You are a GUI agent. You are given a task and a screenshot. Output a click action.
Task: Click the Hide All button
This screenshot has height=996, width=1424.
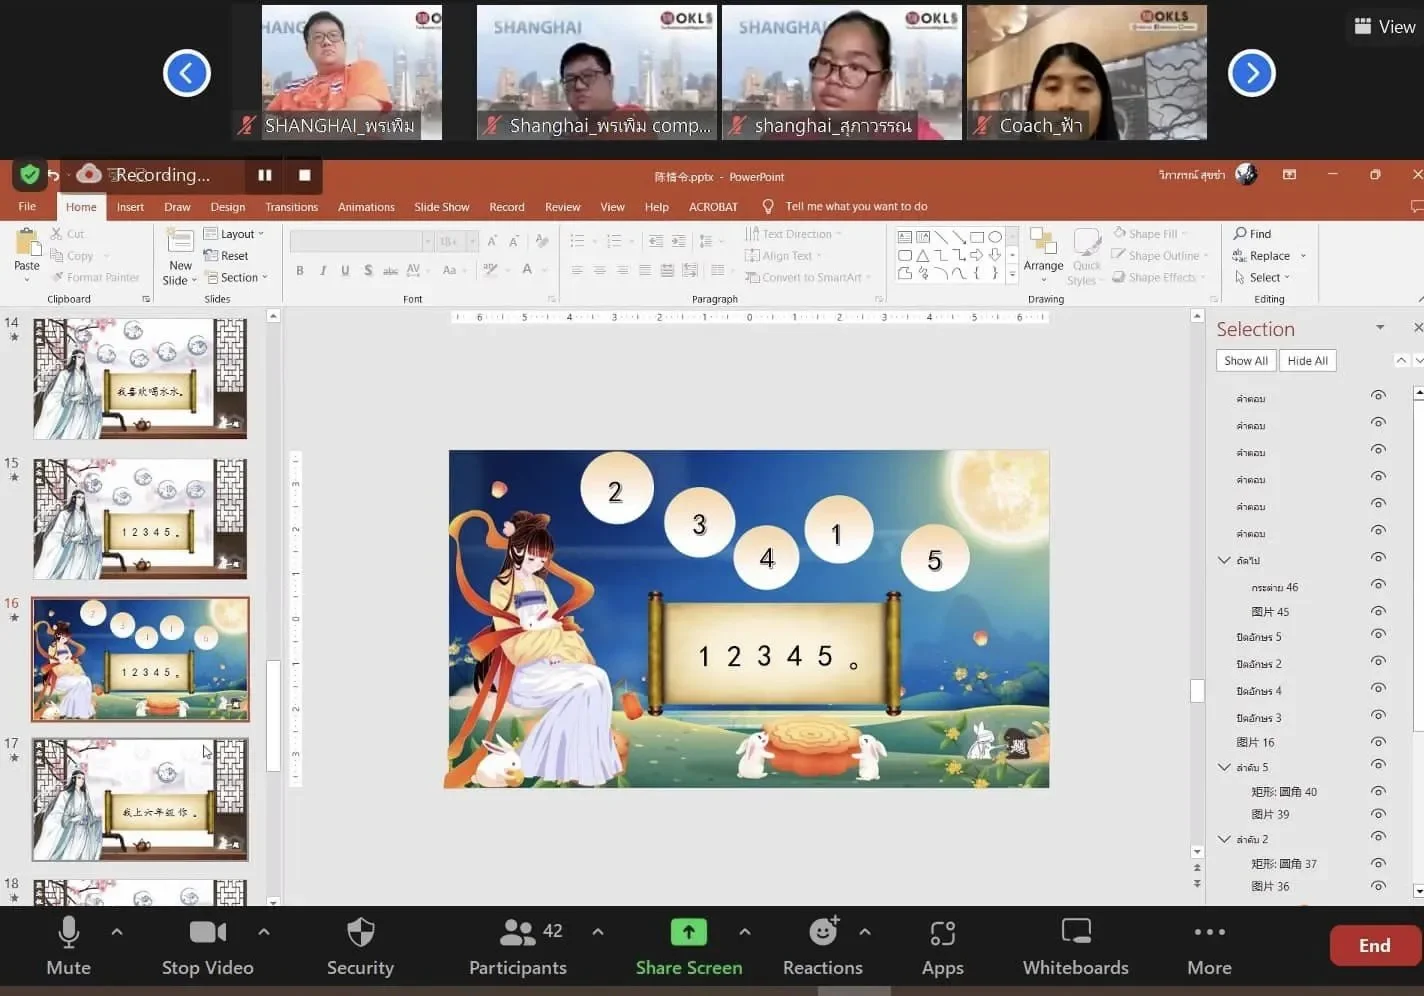pyautogui.click(x=1307, y=361)
